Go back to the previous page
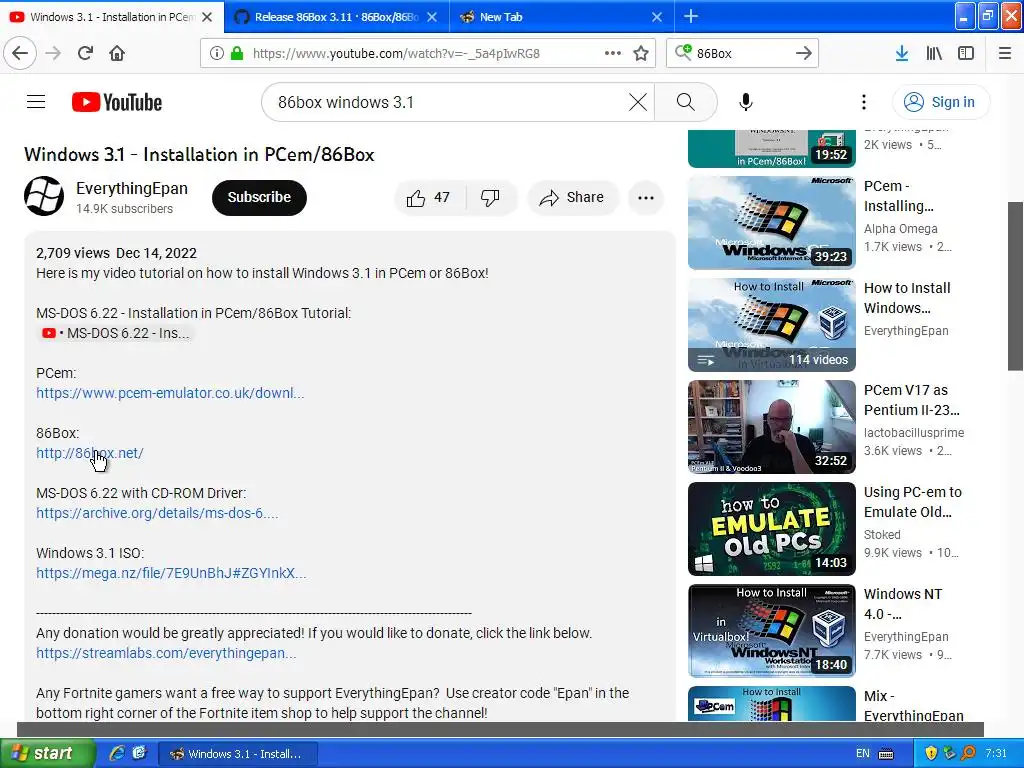This screenshot has width=1024, height=768. [x=20, y=53]
